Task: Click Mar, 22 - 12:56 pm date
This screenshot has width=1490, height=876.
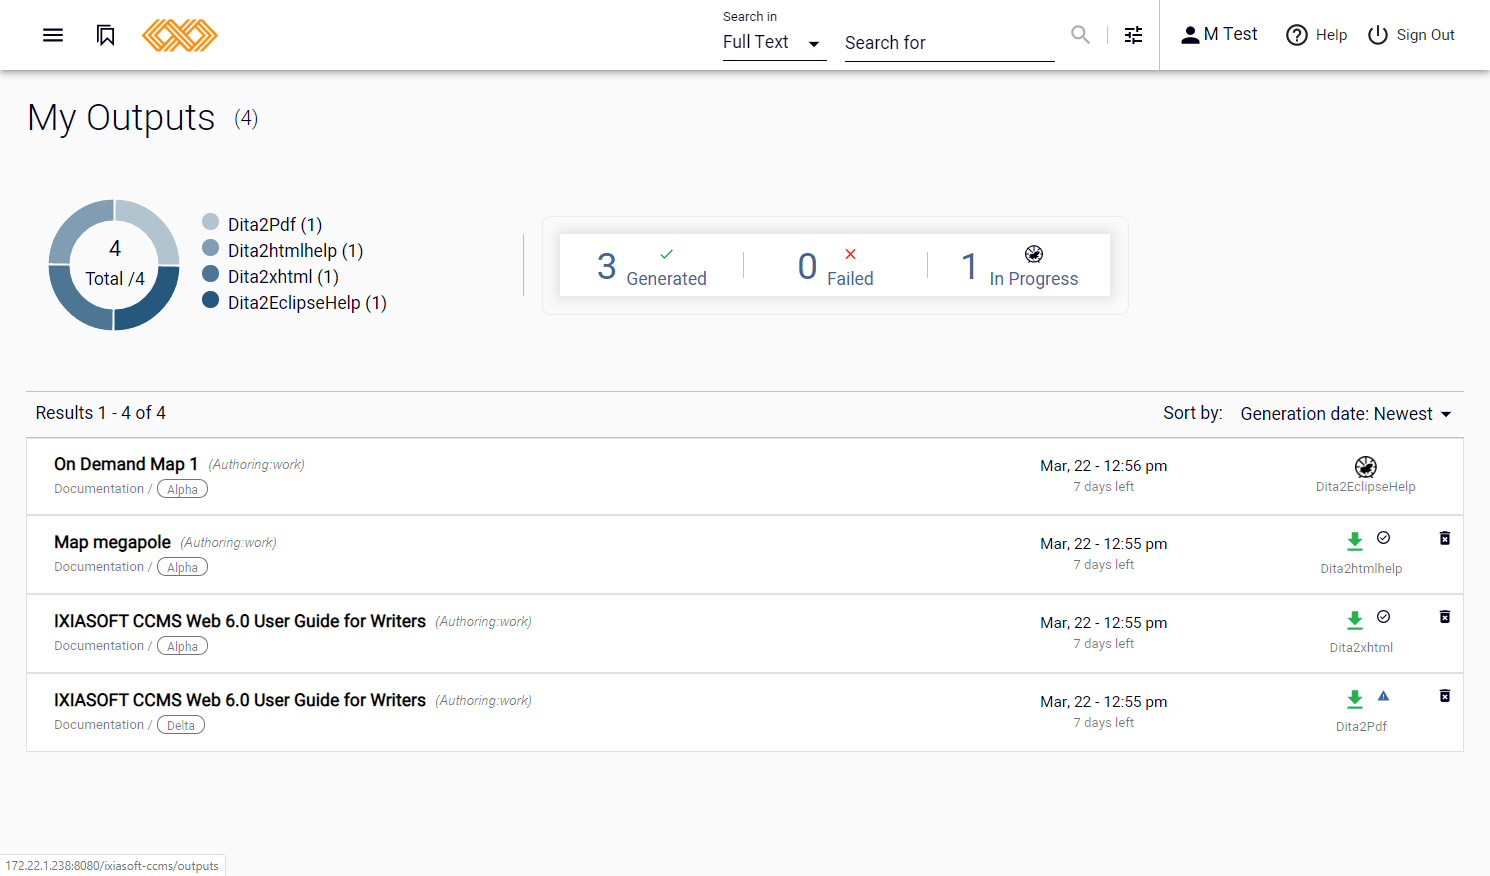Action: 1104,466
